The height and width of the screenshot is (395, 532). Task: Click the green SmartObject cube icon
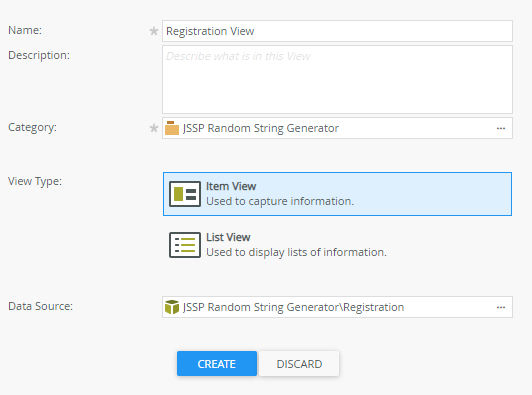[172, 307]
